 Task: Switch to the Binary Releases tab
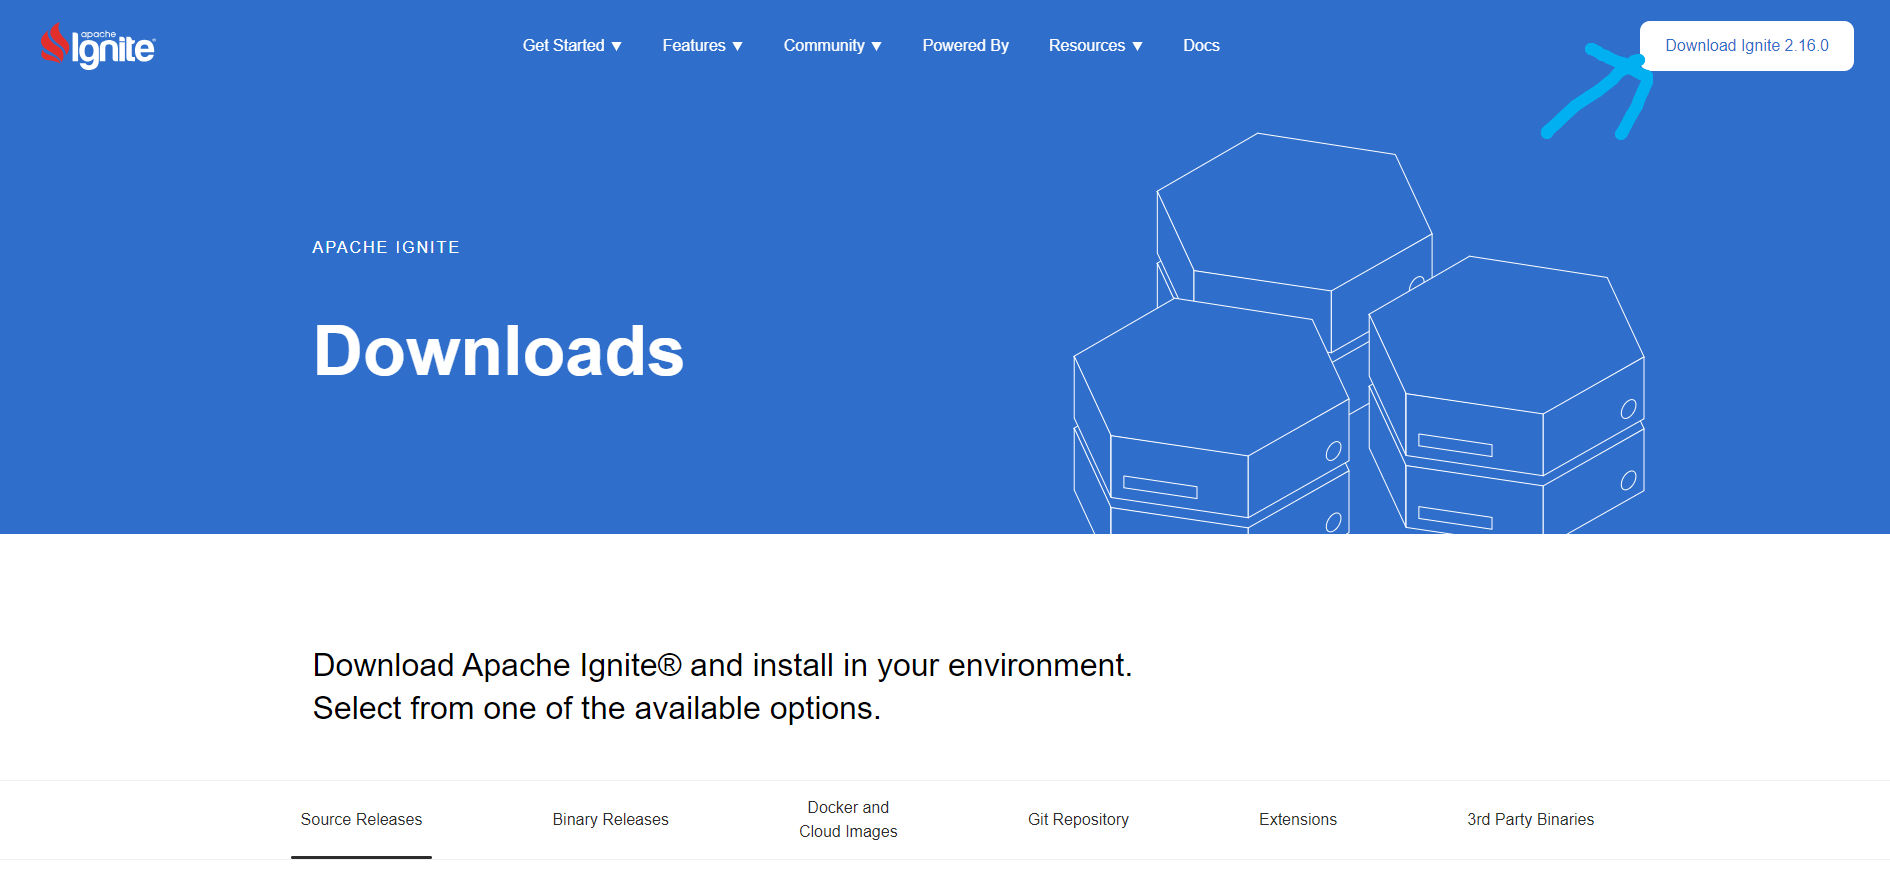[x=610, y=820]
